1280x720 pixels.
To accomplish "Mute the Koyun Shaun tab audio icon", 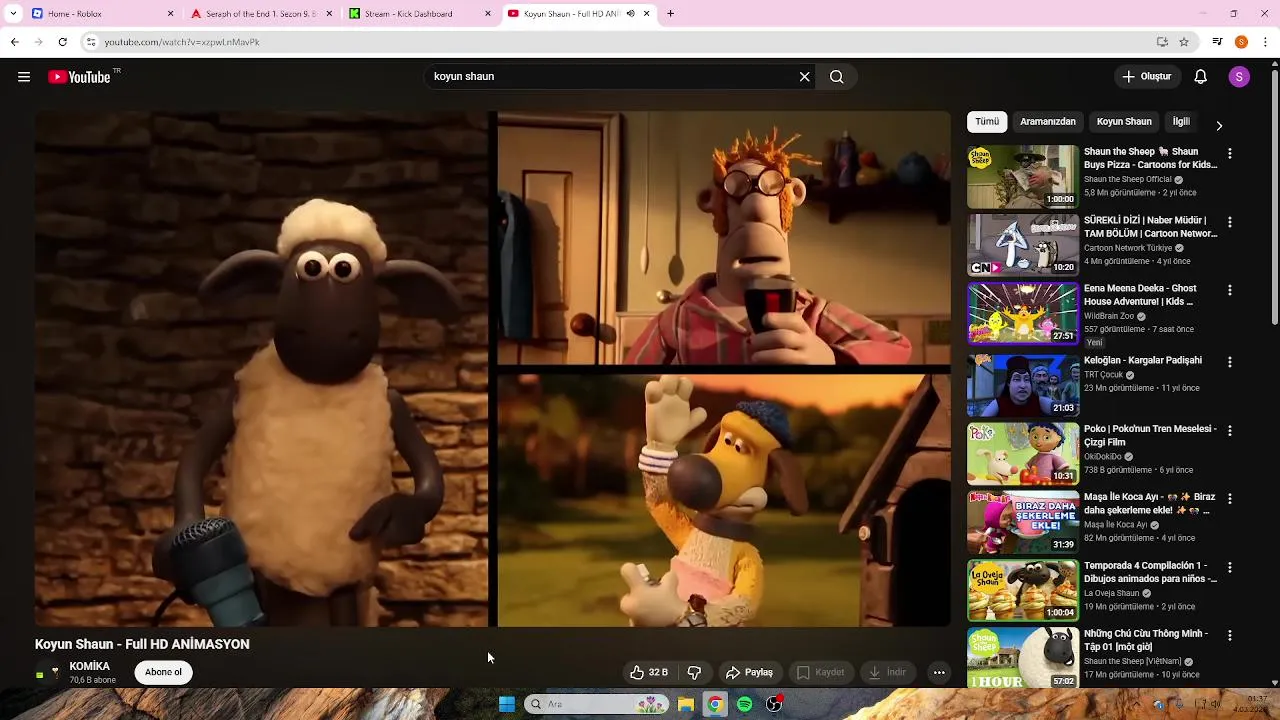I will tap(630, 14).
